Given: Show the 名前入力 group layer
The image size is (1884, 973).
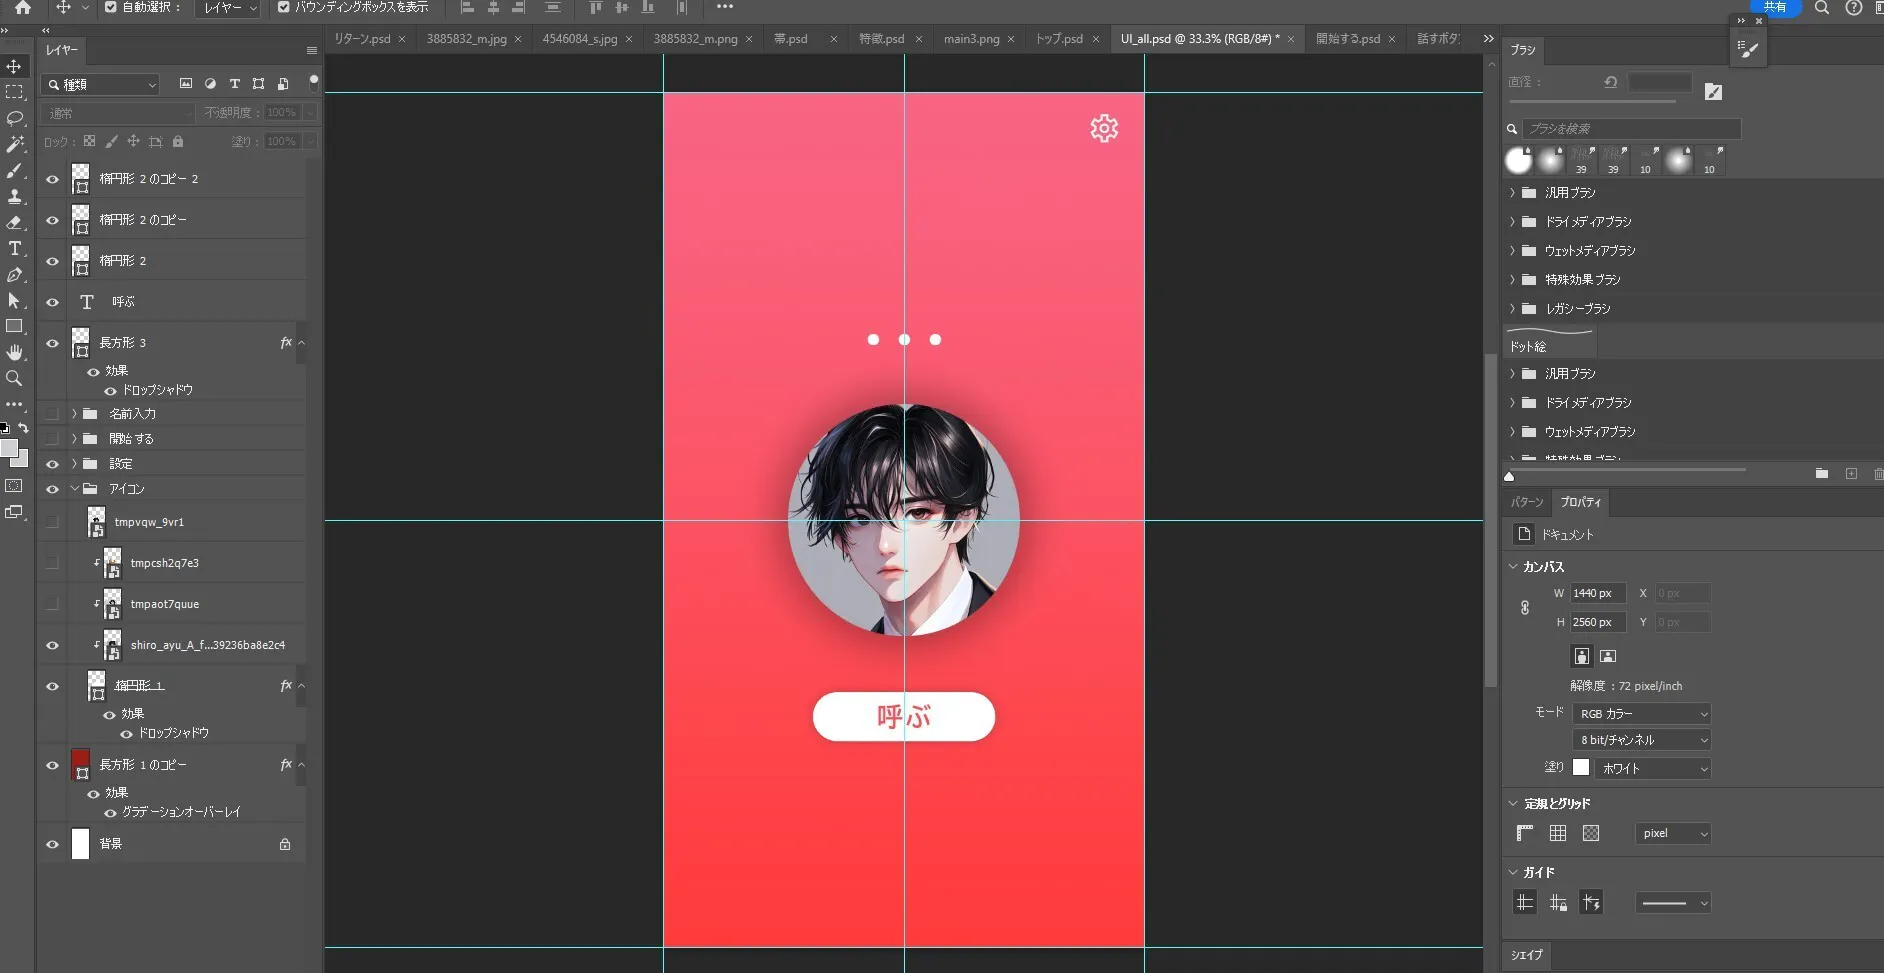Looking at the screenshot, I should [x=52, y=413].
